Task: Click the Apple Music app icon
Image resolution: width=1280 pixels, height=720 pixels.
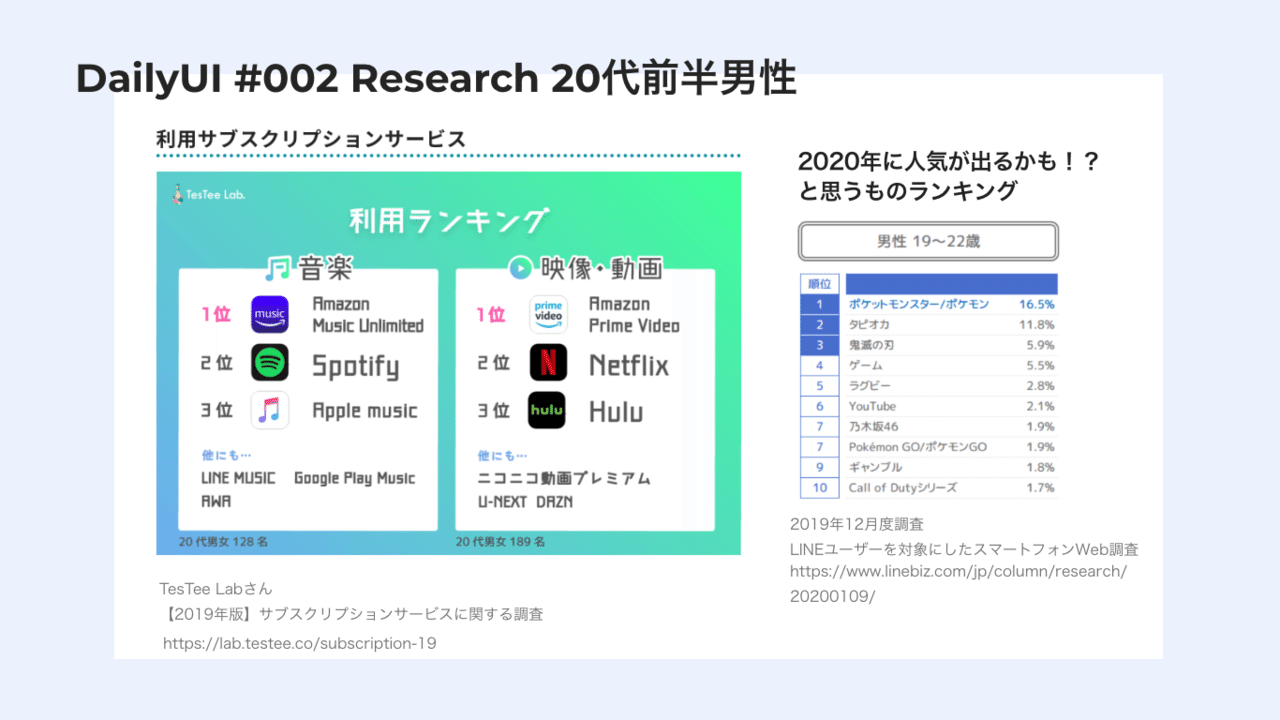Action: [270, 410]
